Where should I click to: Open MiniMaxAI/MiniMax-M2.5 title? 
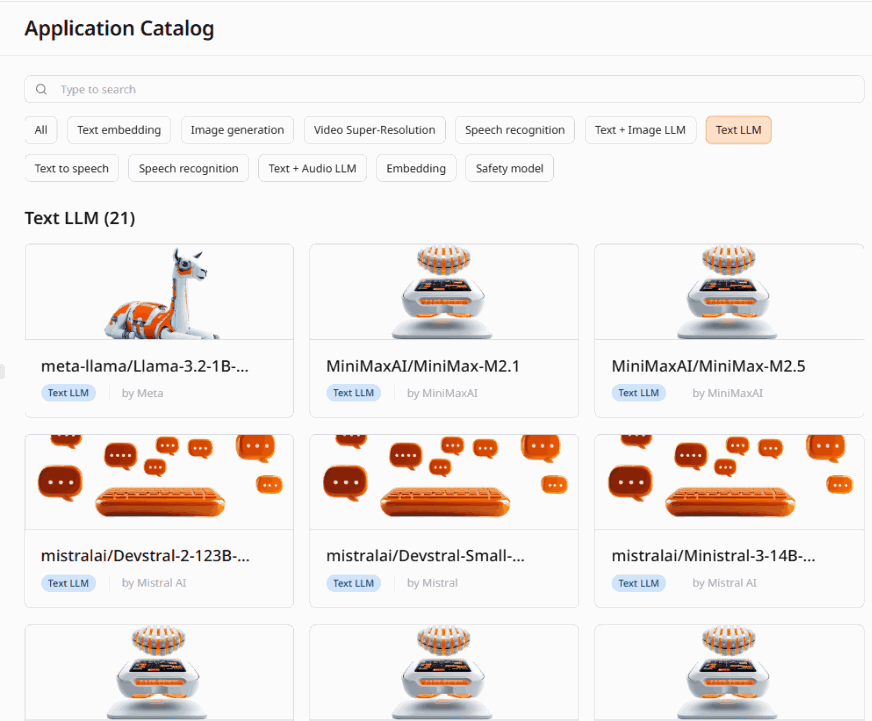[708, 366]
